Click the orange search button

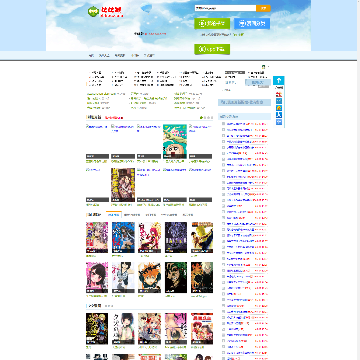point(263,8)
